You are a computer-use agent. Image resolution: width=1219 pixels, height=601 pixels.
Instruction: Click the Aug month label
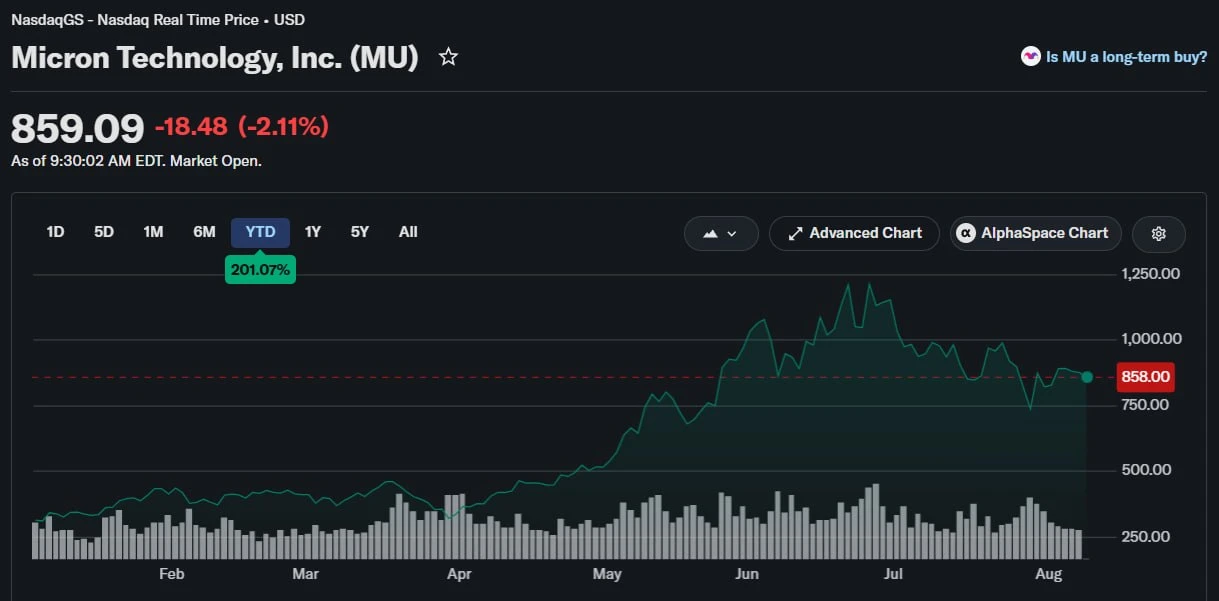[x=1048, y=574]
